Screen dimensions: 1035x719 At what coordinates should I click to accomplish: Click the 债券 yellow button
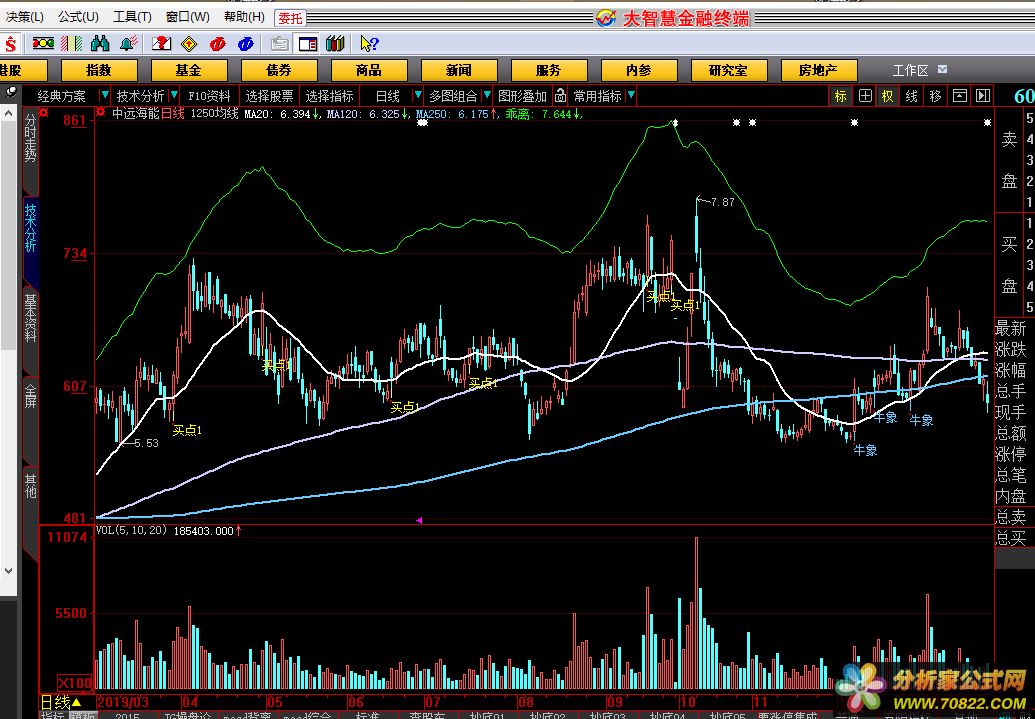tap(279, 70)
